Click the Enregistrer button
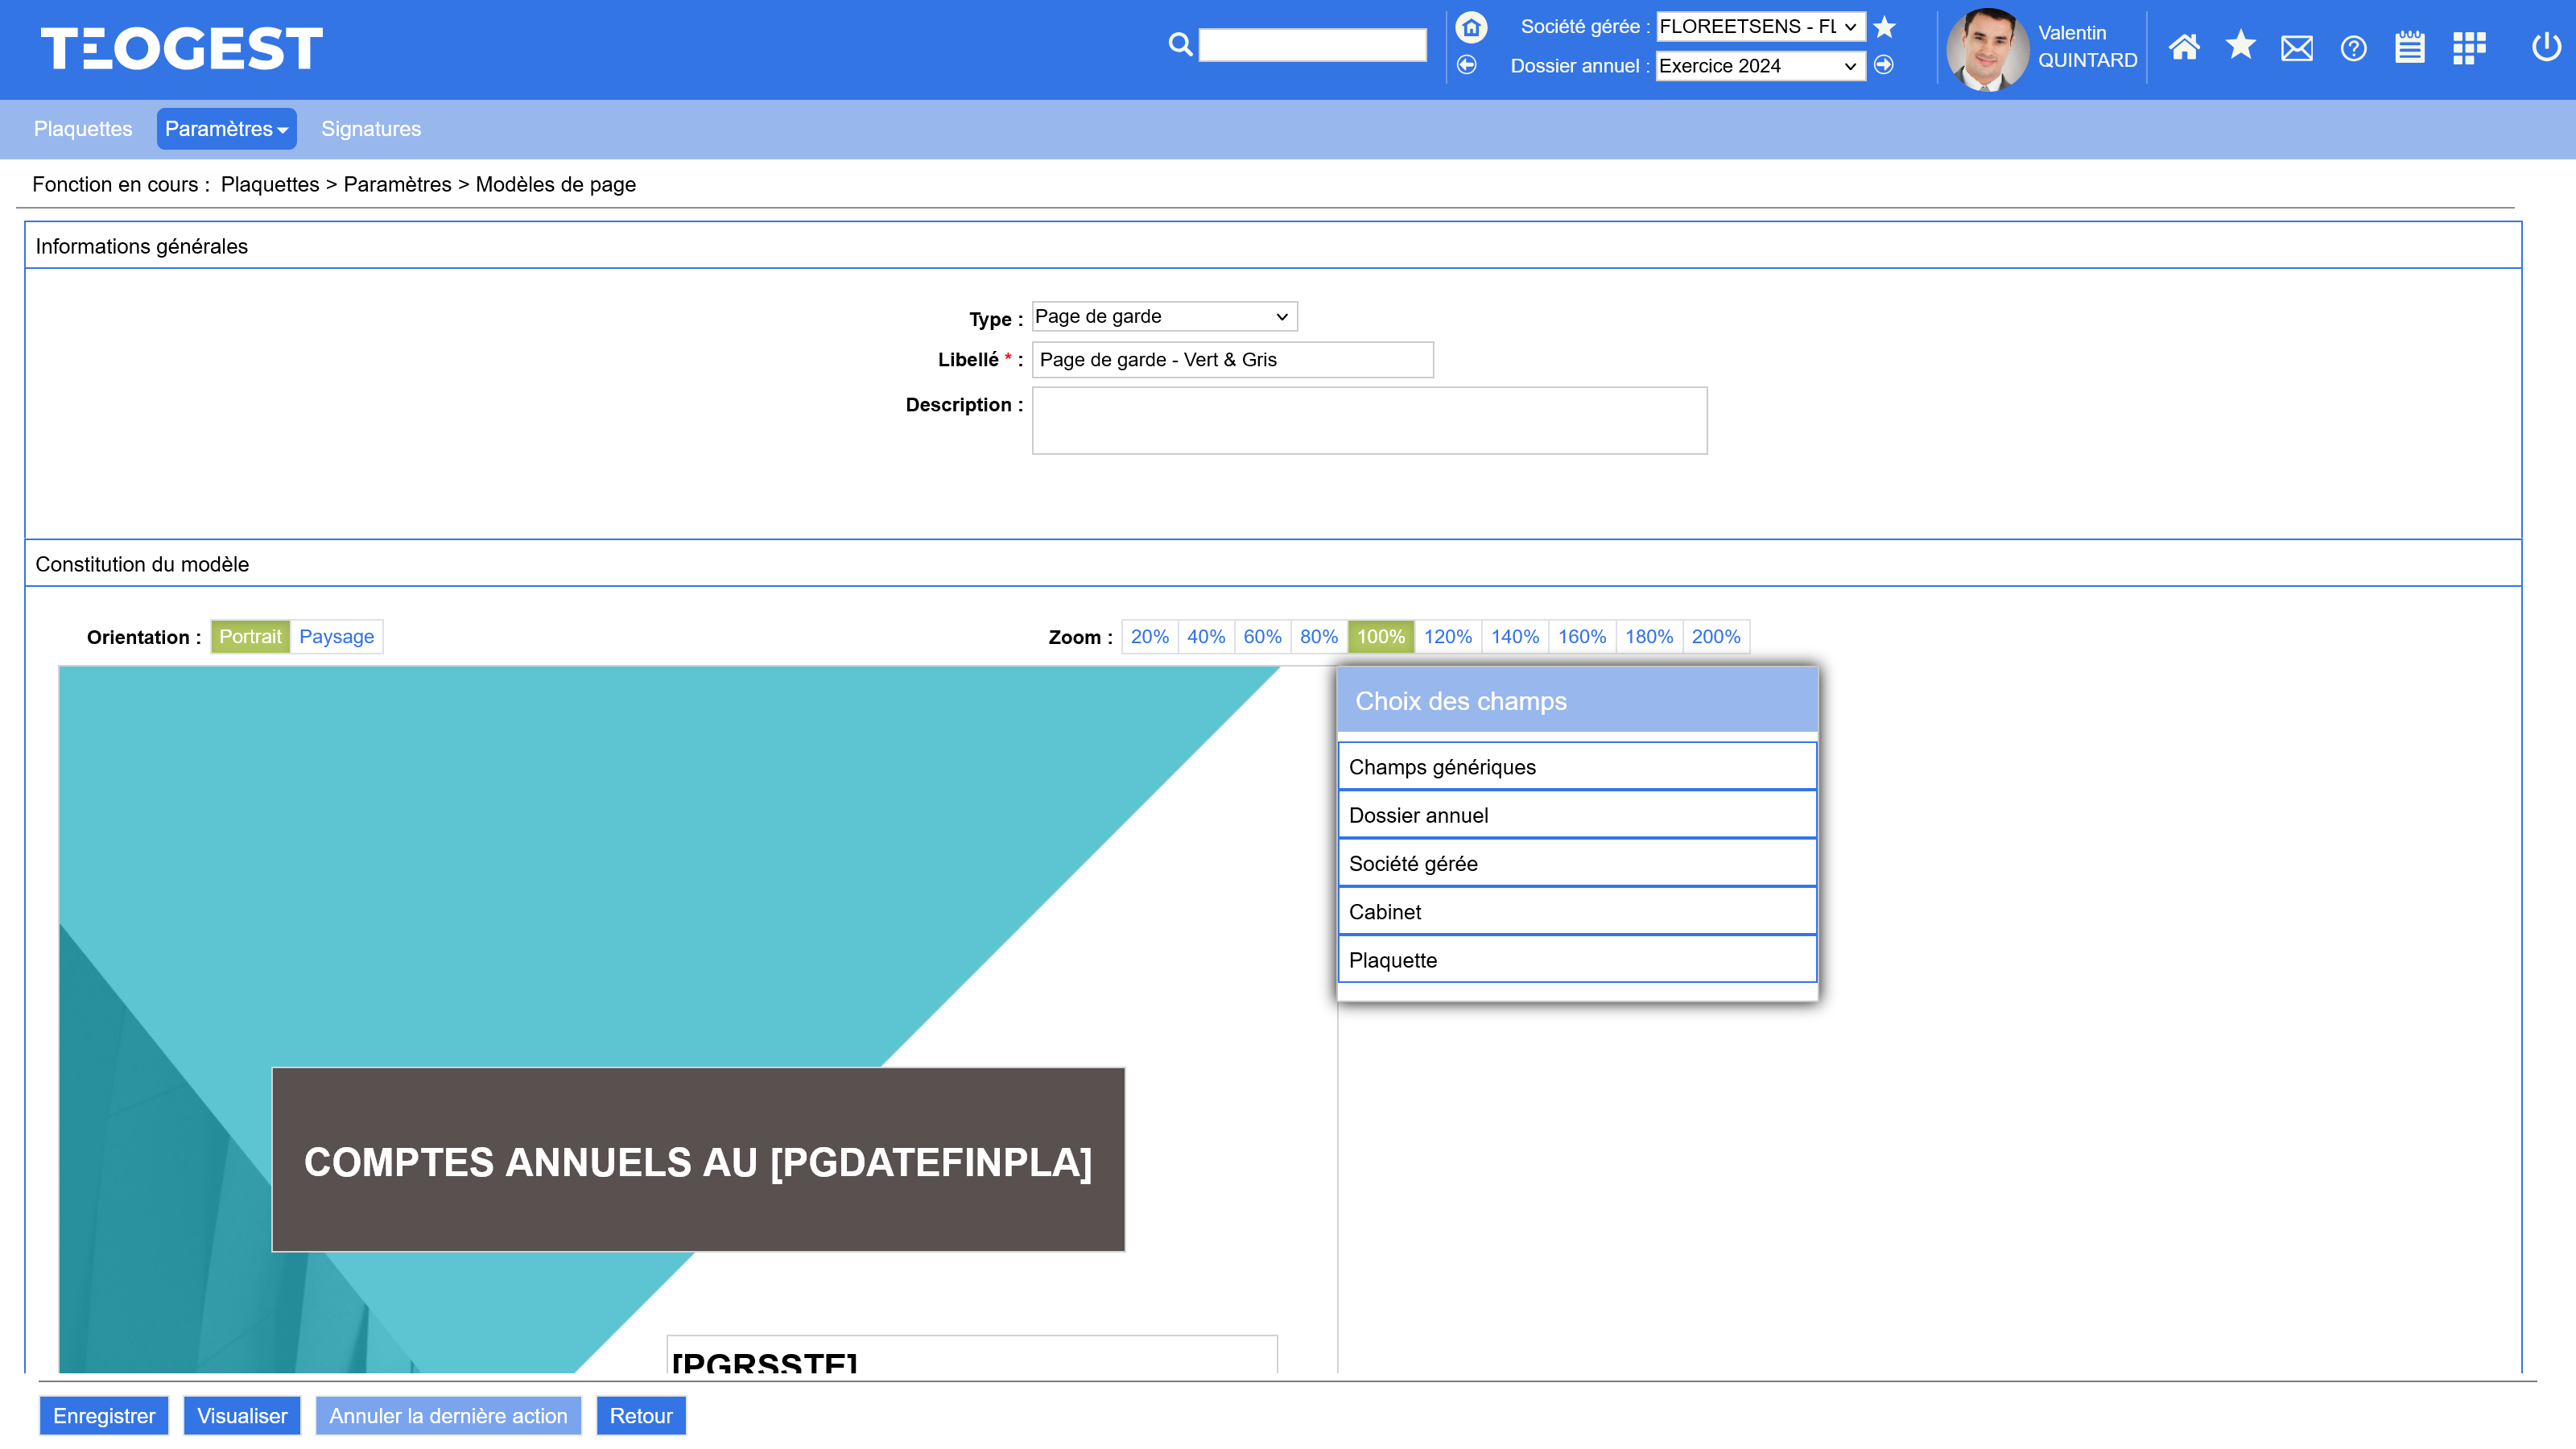 coord(104,1416)
